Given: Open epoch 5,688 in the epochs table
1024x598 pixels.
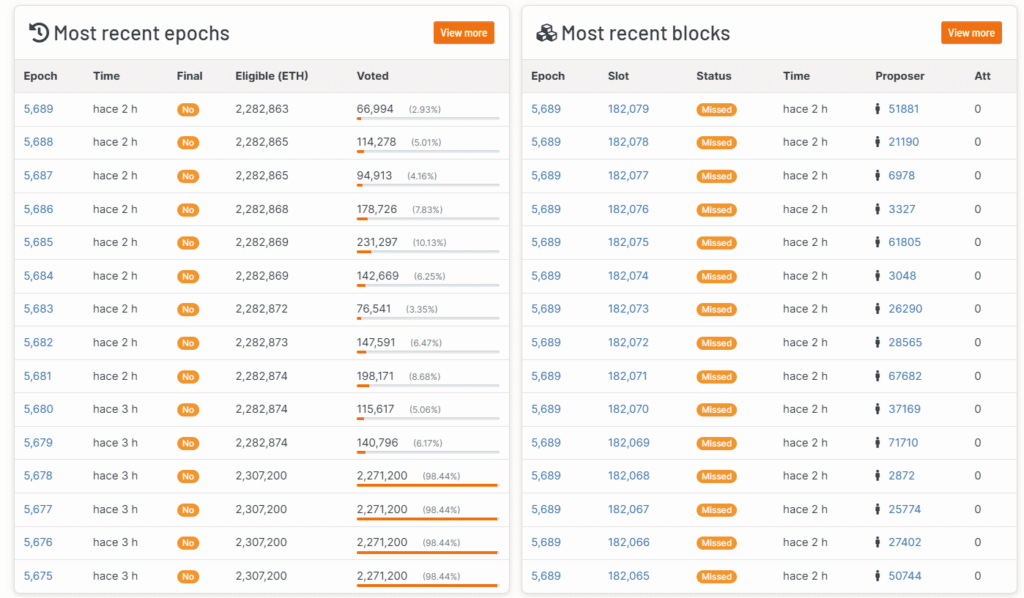Looking at the screenshot, I should pos(39,142).
